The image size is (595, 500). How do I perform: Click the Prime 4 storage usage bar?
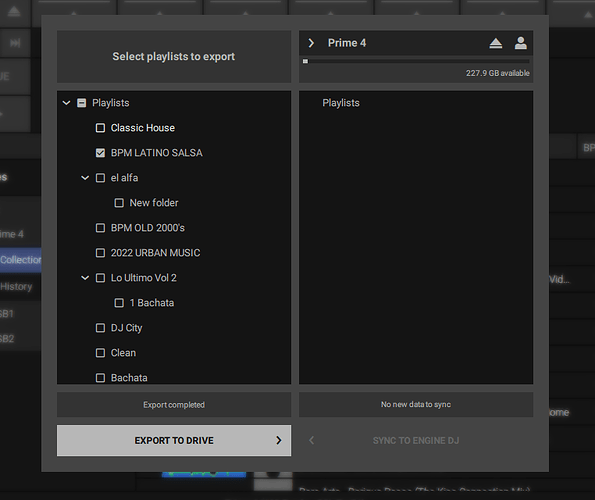pyautogui.click(x=416, y=61)
